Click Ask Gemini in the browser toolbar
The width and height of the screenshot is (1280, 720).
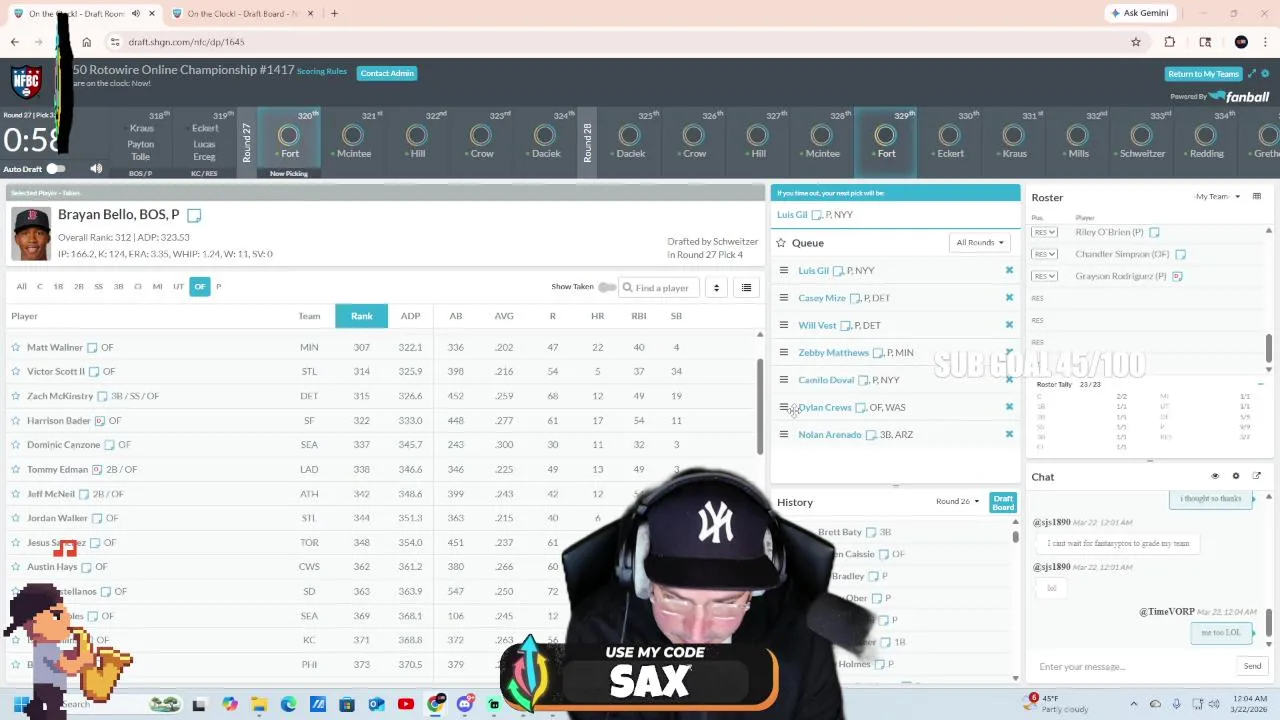1139,14
